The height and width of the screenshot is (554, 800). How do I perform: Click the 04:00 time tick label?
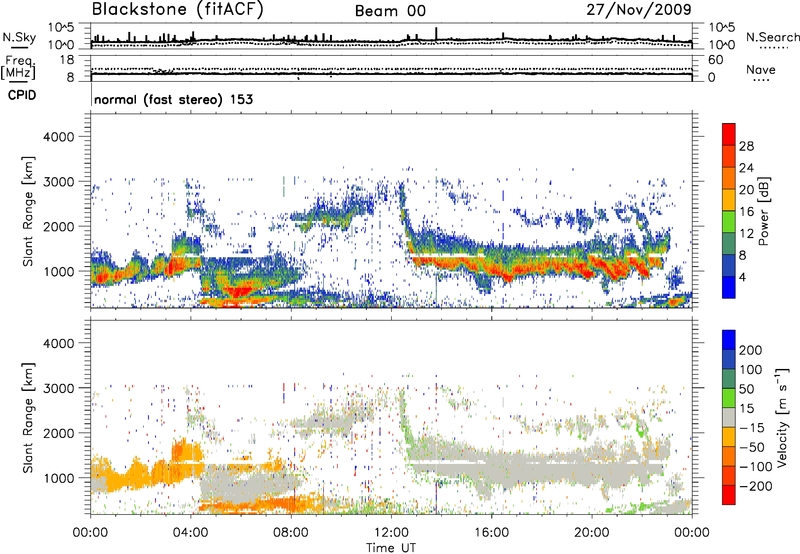[x=190, y=533]
